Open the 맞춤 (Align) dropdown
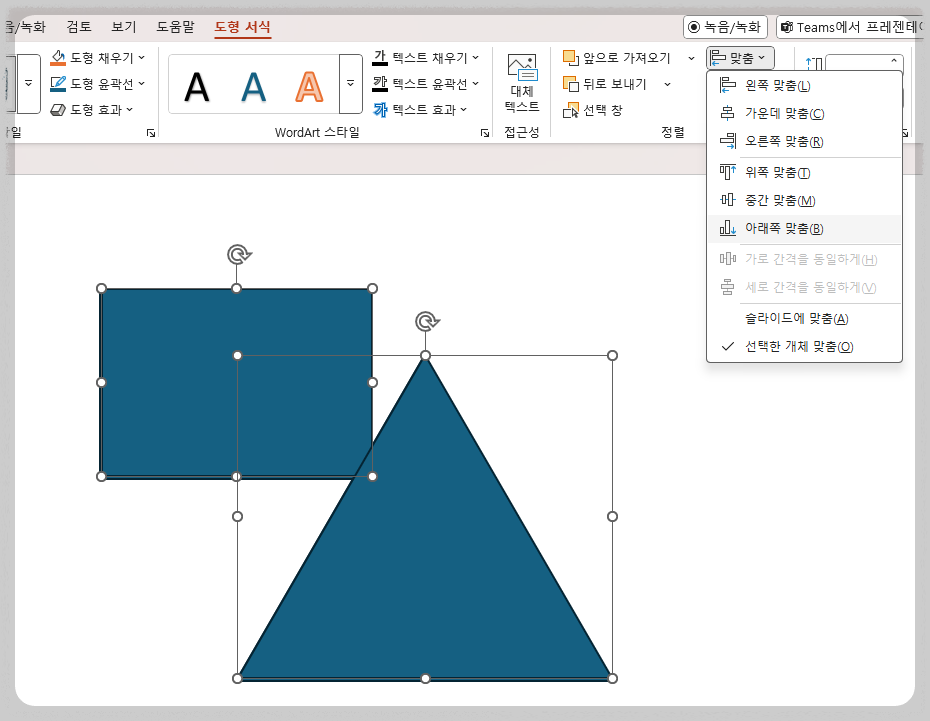 click(740, 58)
